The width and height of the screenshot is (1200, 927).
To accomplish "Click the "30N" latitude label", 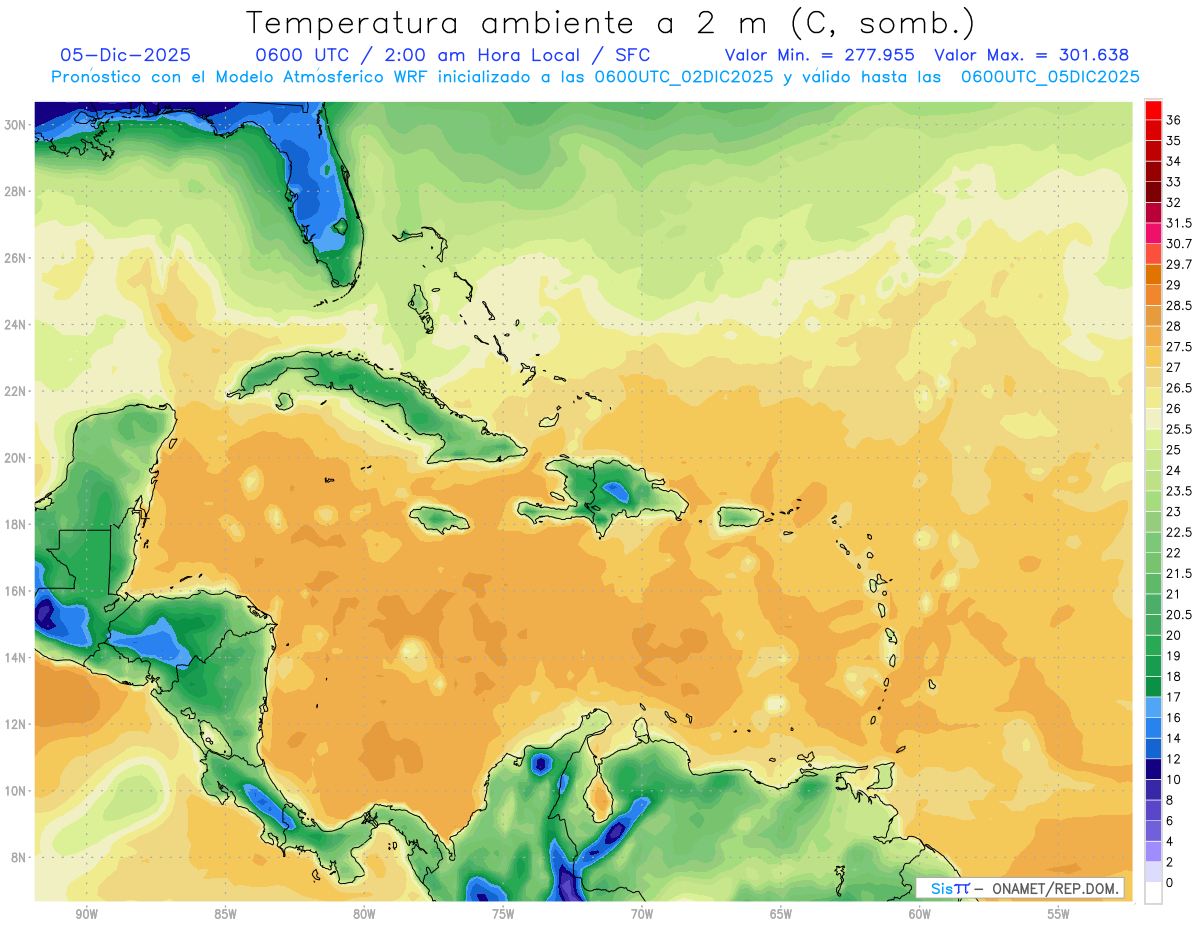I will 15,125.
